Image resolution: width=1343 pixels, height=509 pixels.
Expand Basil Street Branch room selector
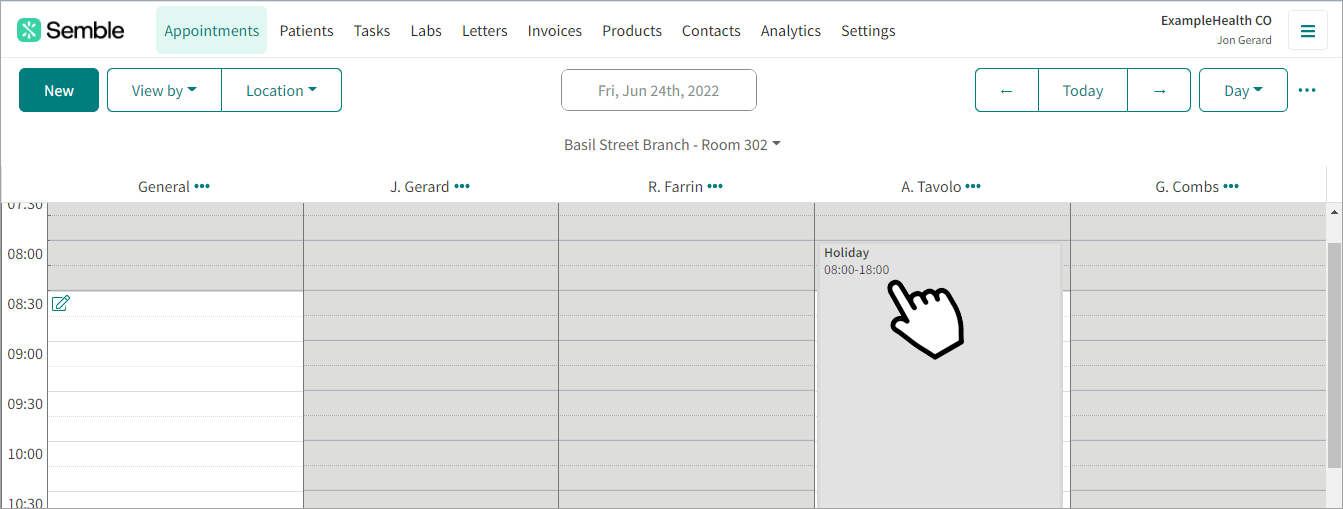tap(672, 145)
